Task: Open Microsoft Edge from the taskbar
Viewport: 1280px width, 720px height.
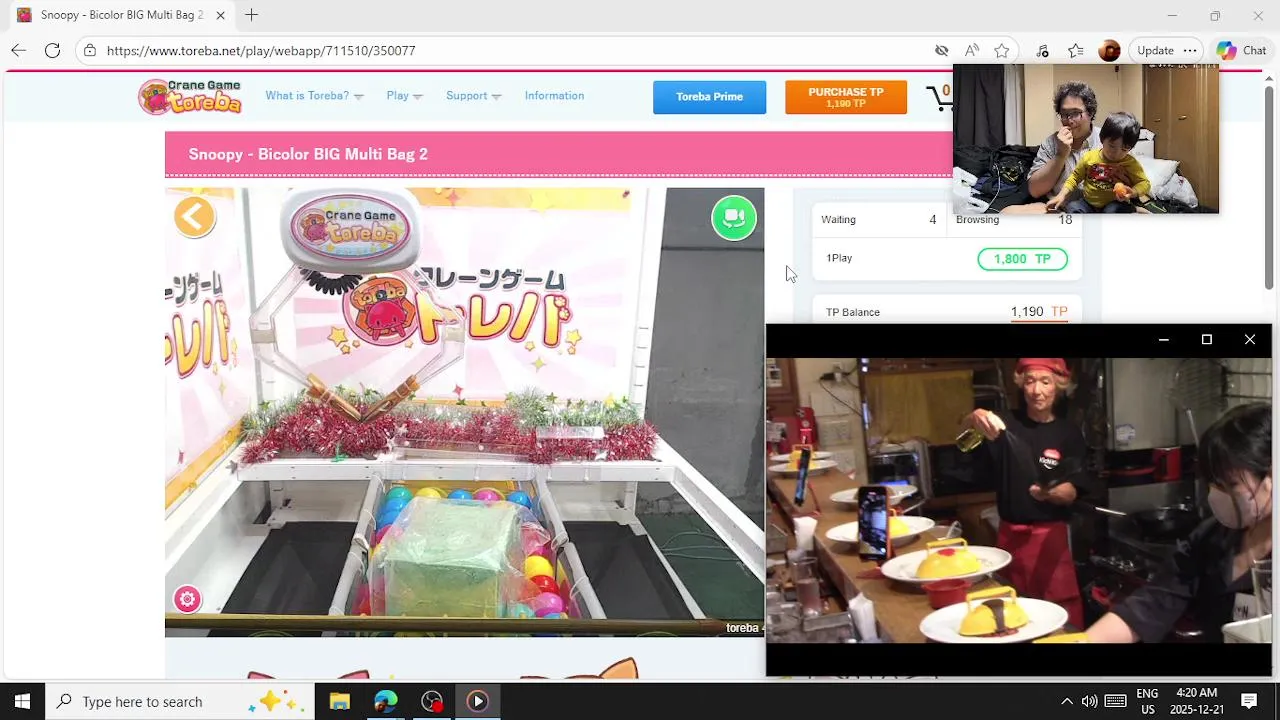Action: click(385, 701)
